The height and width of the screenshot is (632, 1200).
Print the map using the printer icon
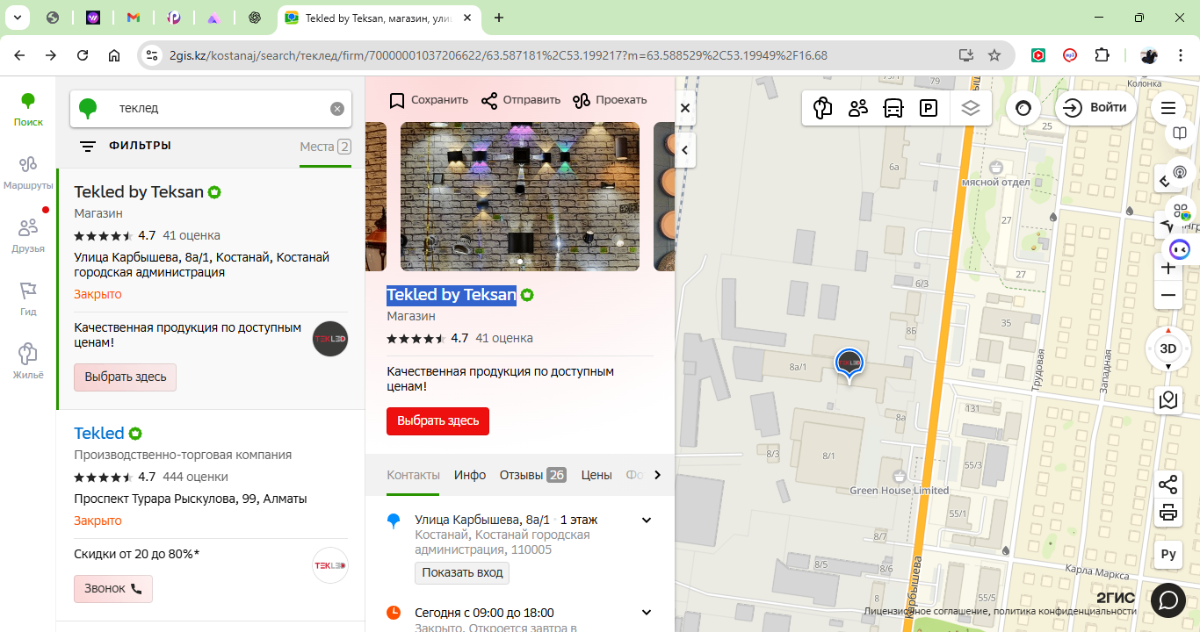1168,514
